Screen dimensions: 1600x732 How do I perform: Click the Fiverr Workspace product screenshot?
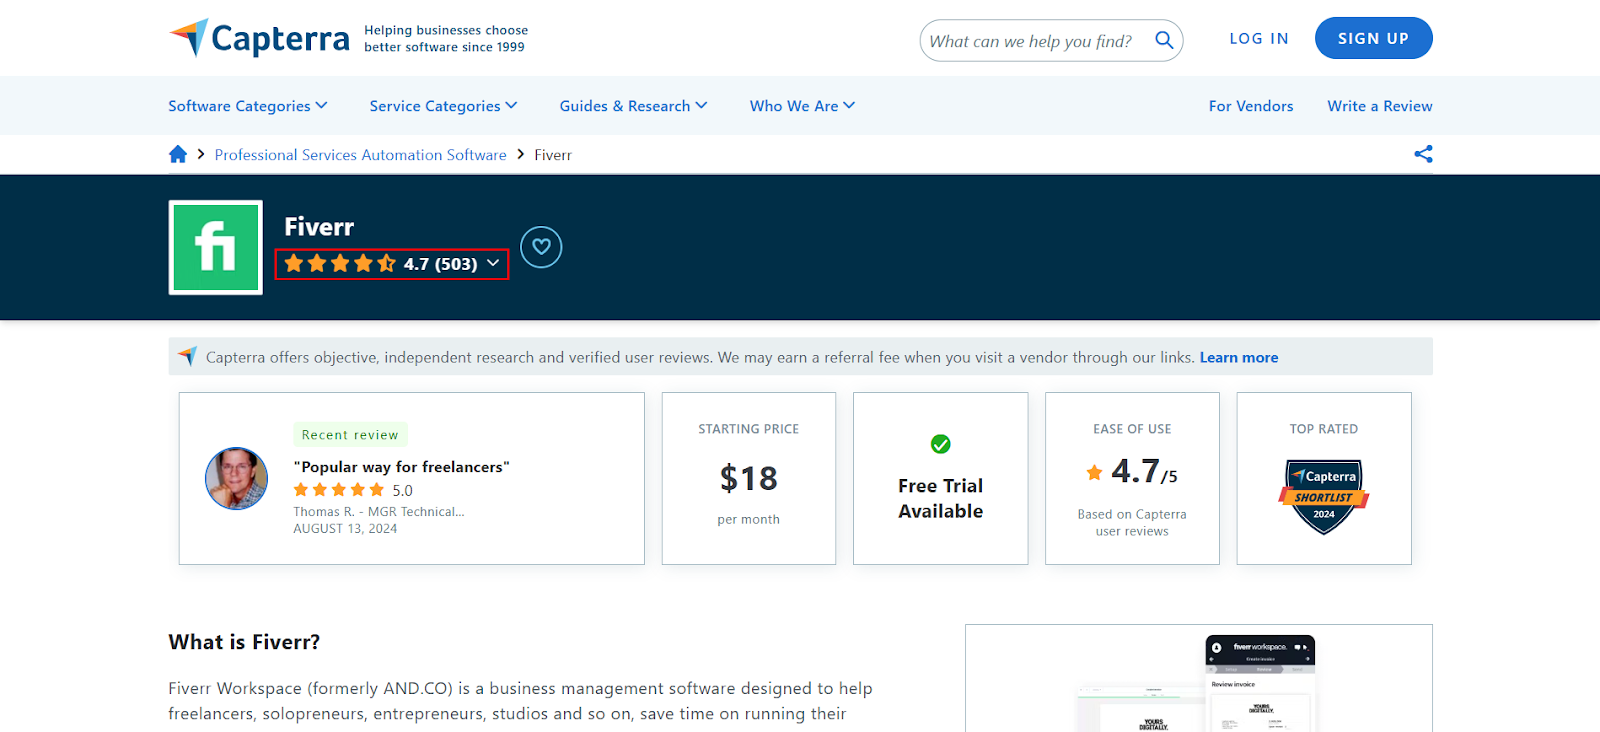tap(1199, 679)
